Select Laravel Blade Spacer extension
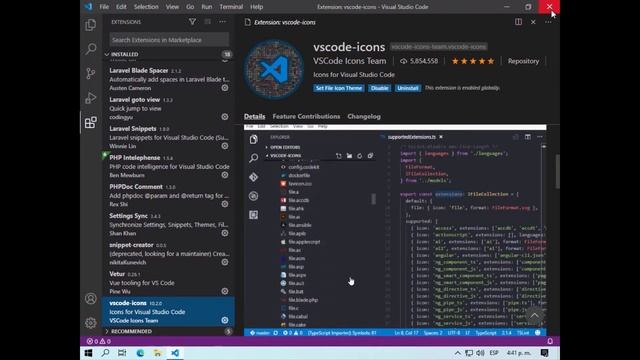640x360 pixels. pyautogui.click(x=168, y=79)
